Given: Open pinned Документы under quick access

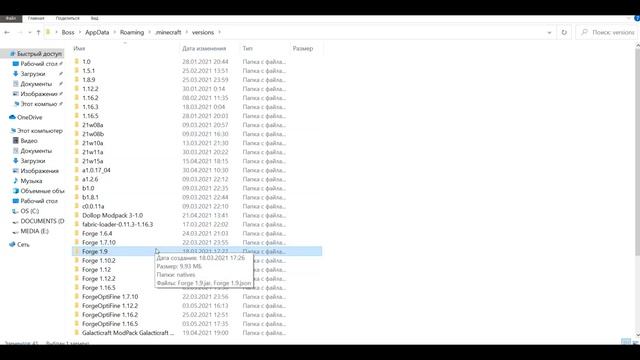Looking at the screenshot, I should coord(36,84).
